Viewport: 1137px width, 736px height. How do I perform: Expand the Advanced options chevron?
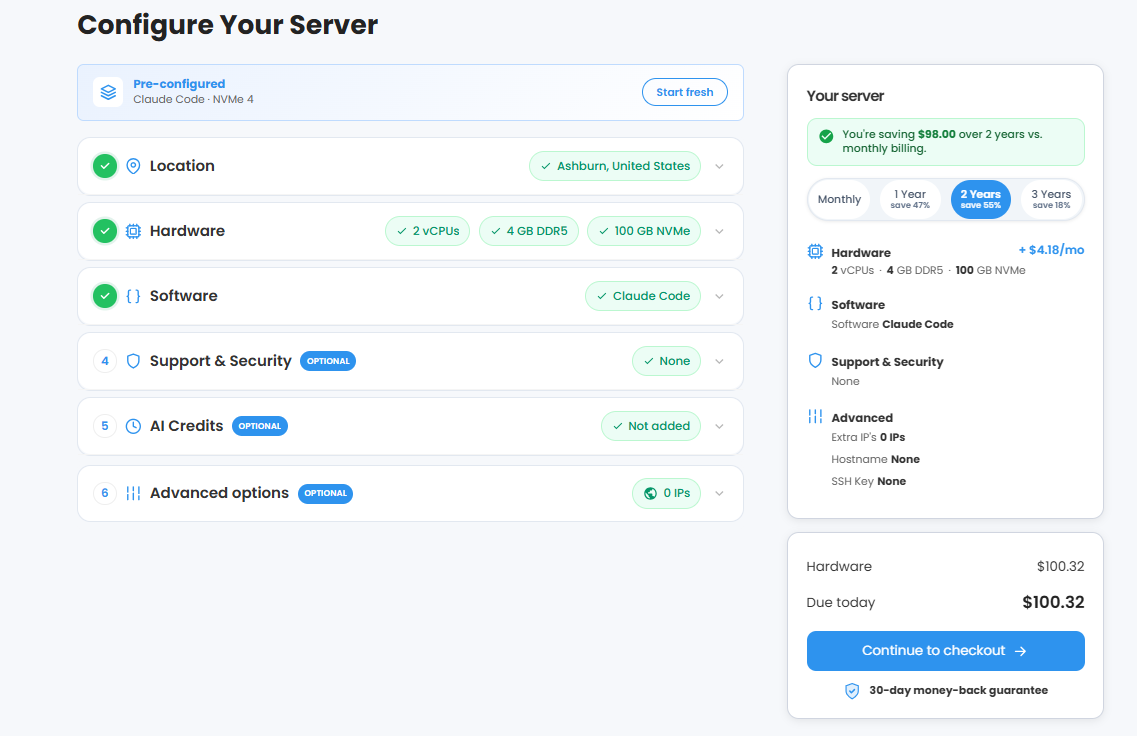click(x=719, y=493)
